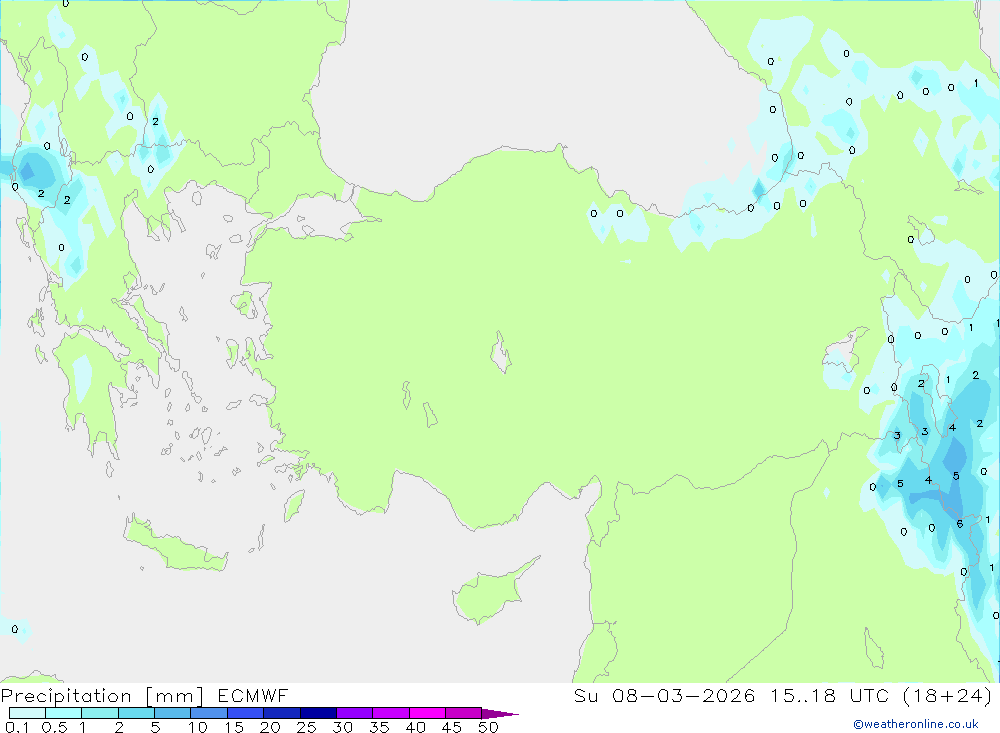Click the '(18+24)' forecast offset text
This screenshot has width=1000, height=733.
[x=947, y=695]
